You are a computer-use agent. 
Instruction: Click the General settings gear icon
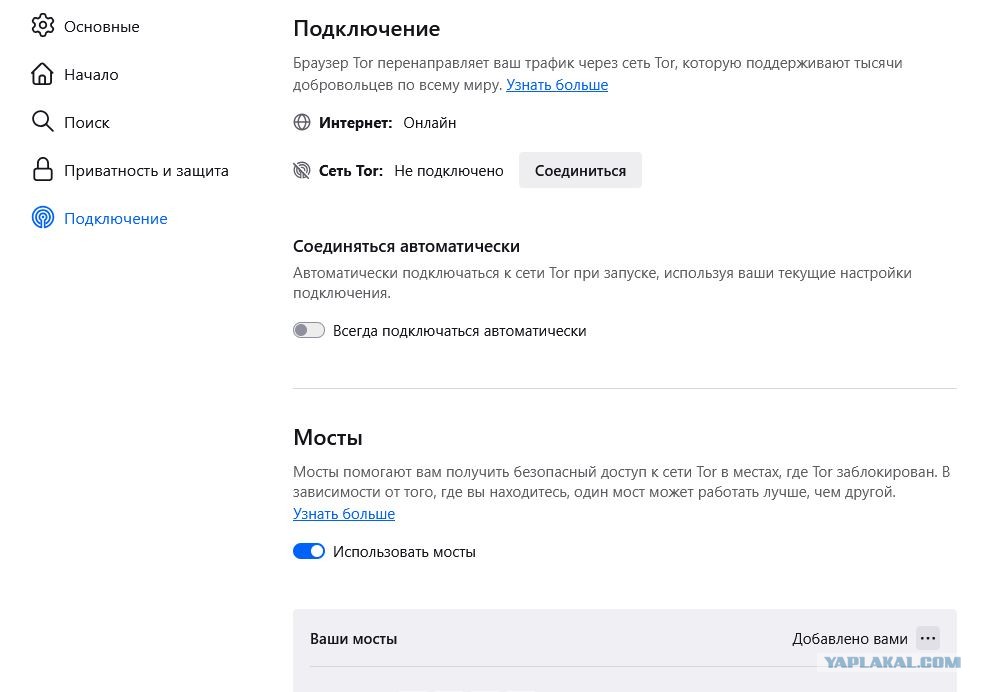(x=42, y=26)
